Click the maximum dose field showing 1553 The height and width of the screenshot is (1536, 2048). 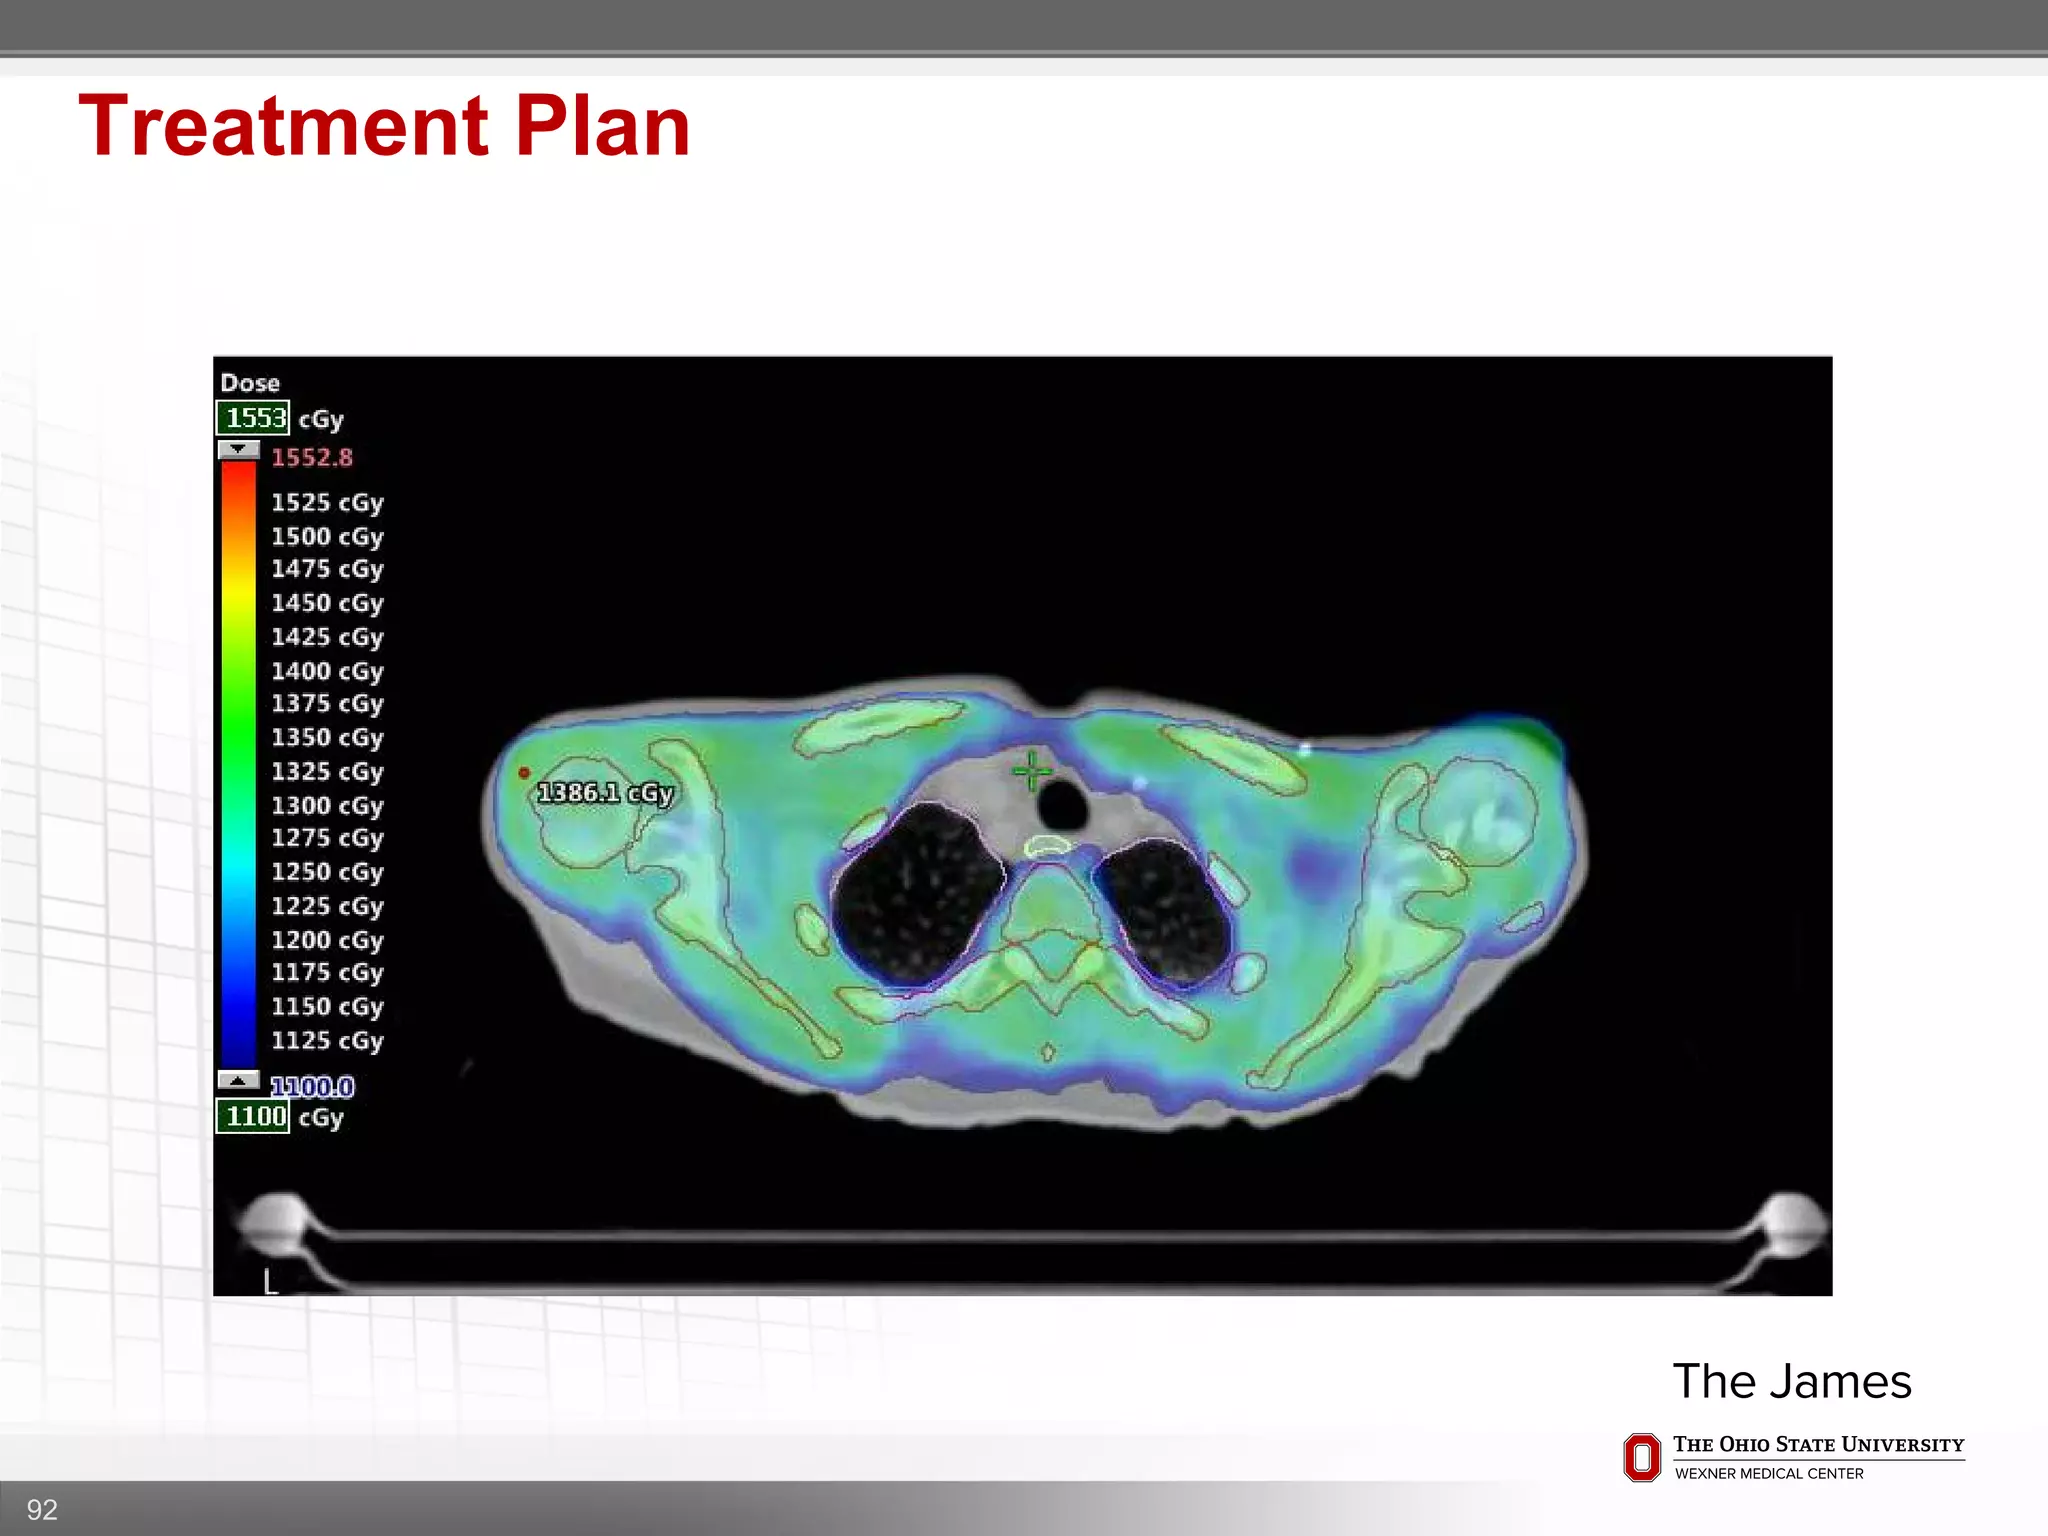pyautogui.click(x=253, y=418)
